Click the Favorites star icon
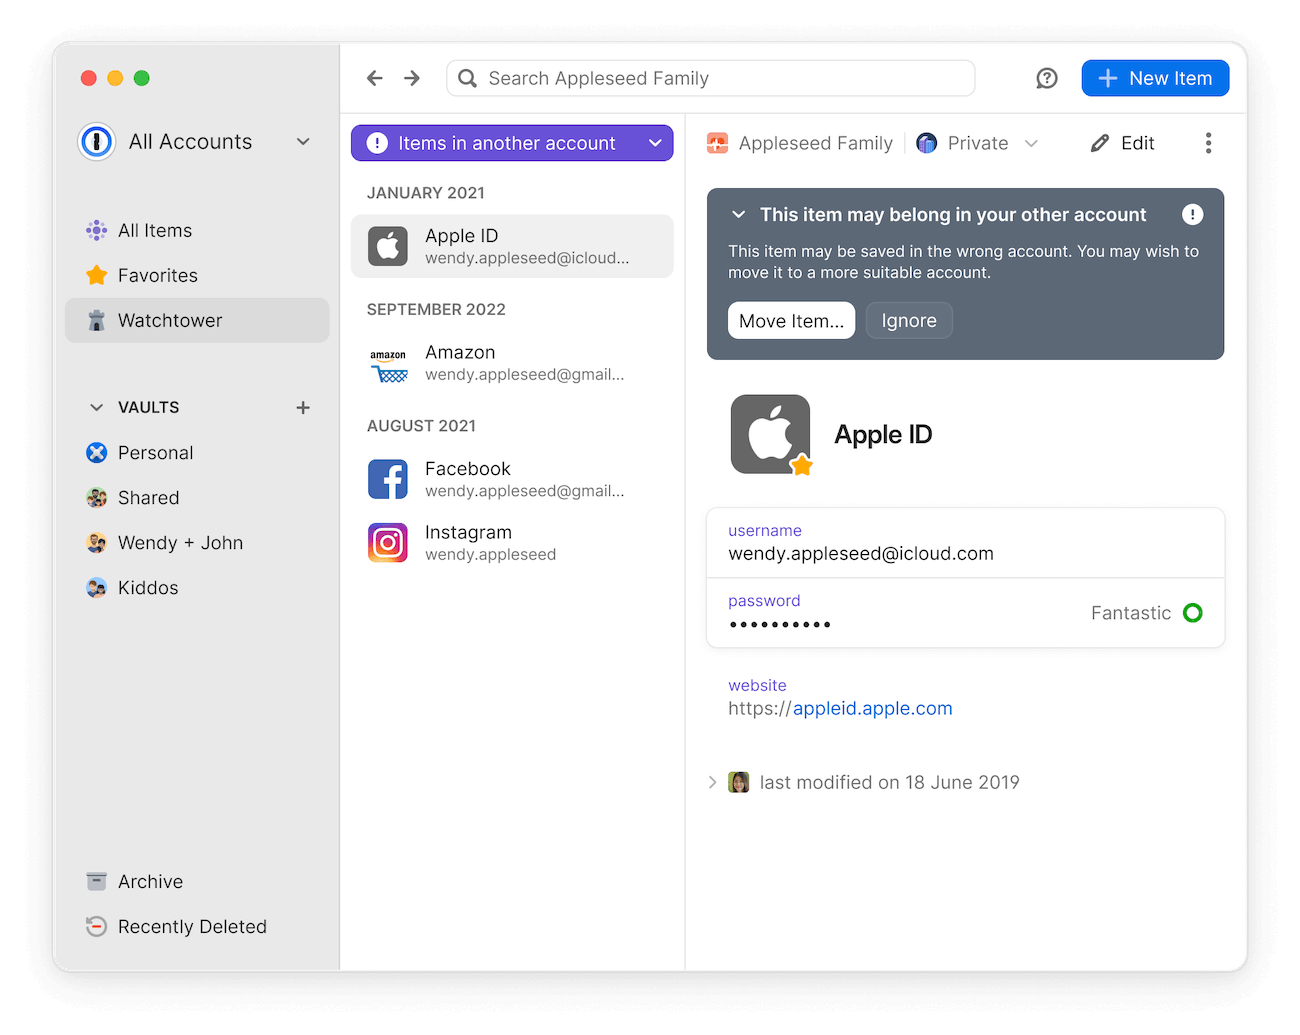1300x1035 pixels. point(96,275)
